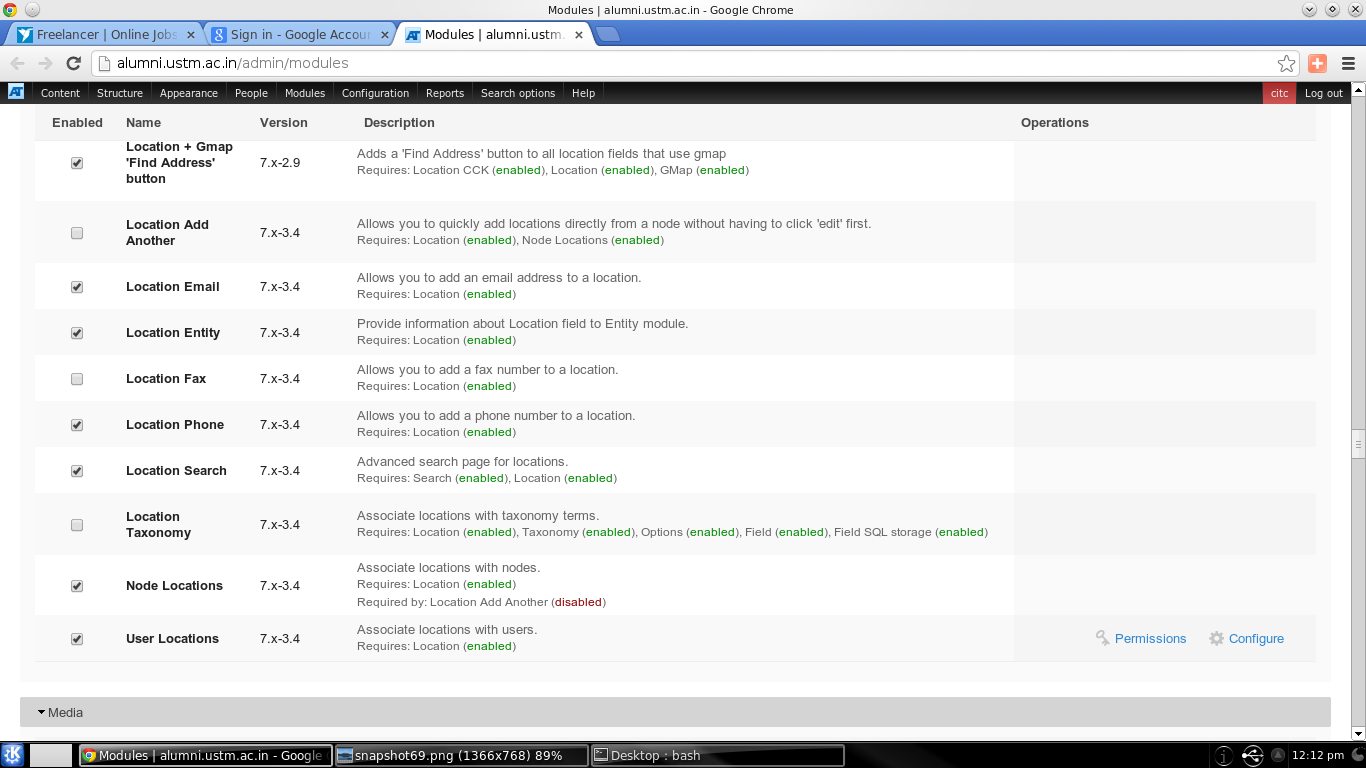Open the Content admin menu

(60, 93)
